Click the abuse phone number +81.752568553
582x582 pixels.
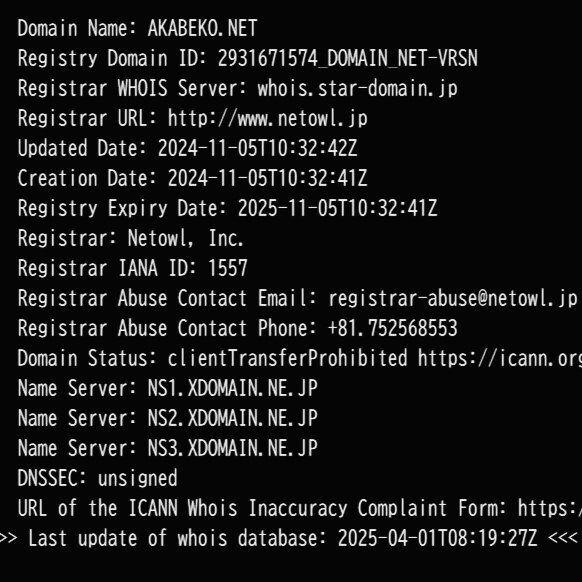[x=393, y=328]
